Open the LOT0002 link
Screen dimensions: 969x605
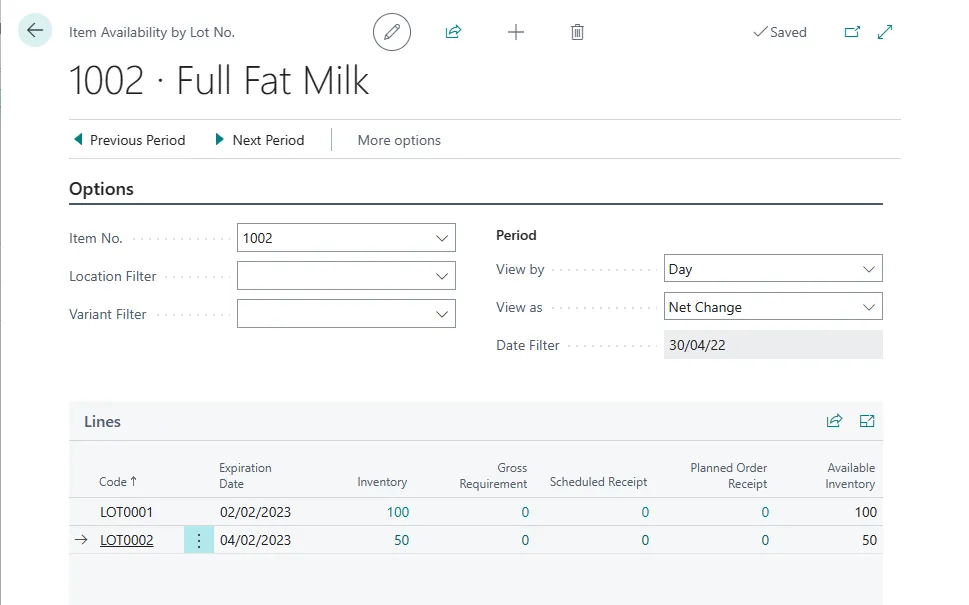pyautogui.click(x=127, y=540)
